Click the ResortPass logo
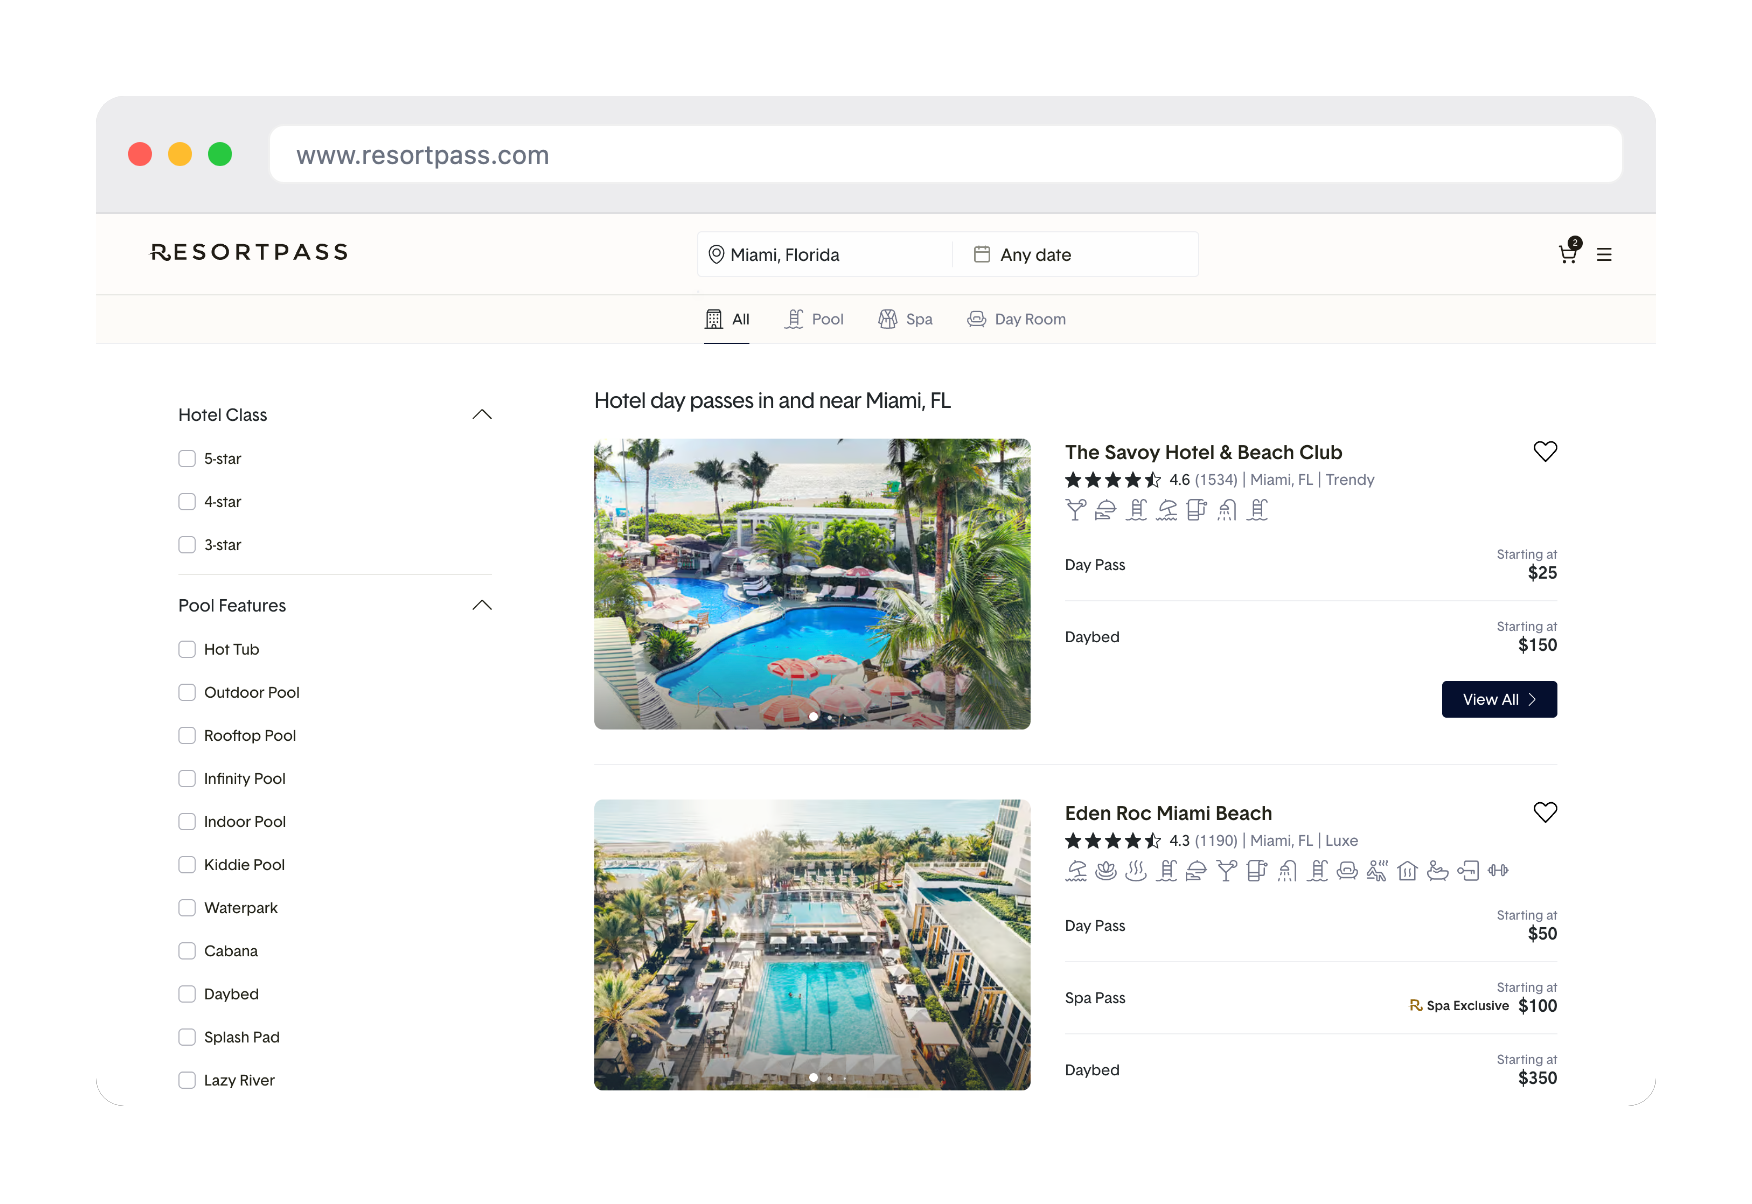The image size is (1752, 1204). tap(249, 252)
